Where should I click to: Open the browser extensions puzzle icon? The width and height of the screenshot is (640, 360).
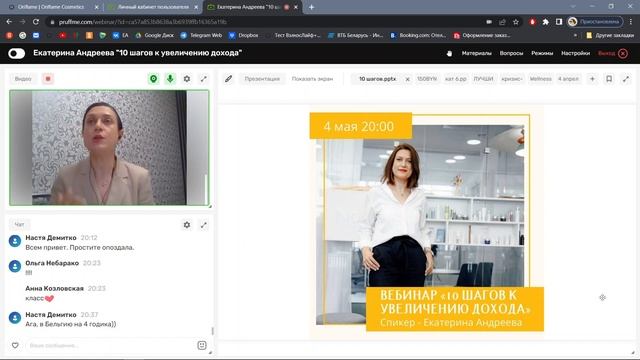coord(546,22)
